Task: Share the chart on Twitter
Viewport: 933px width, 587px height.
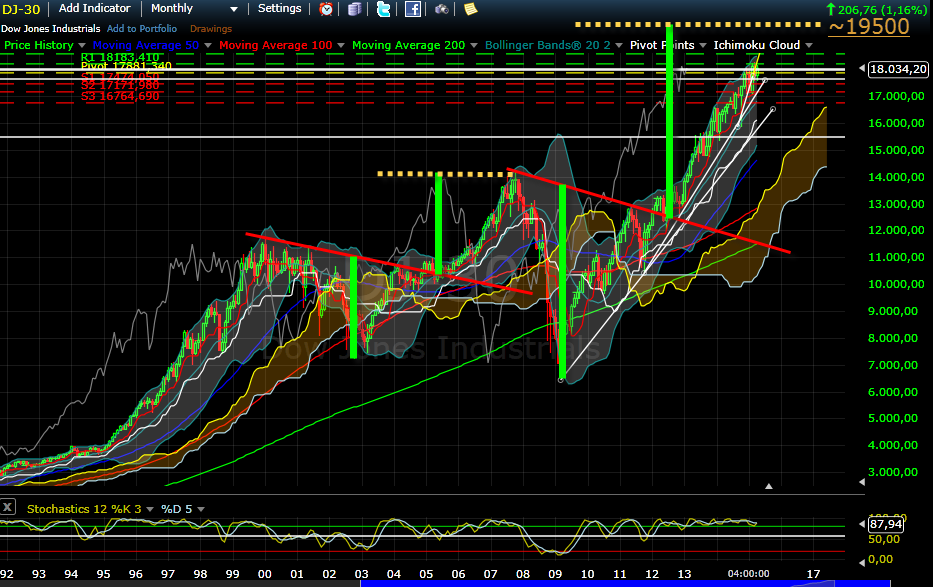Action: [x=384, y=9]
